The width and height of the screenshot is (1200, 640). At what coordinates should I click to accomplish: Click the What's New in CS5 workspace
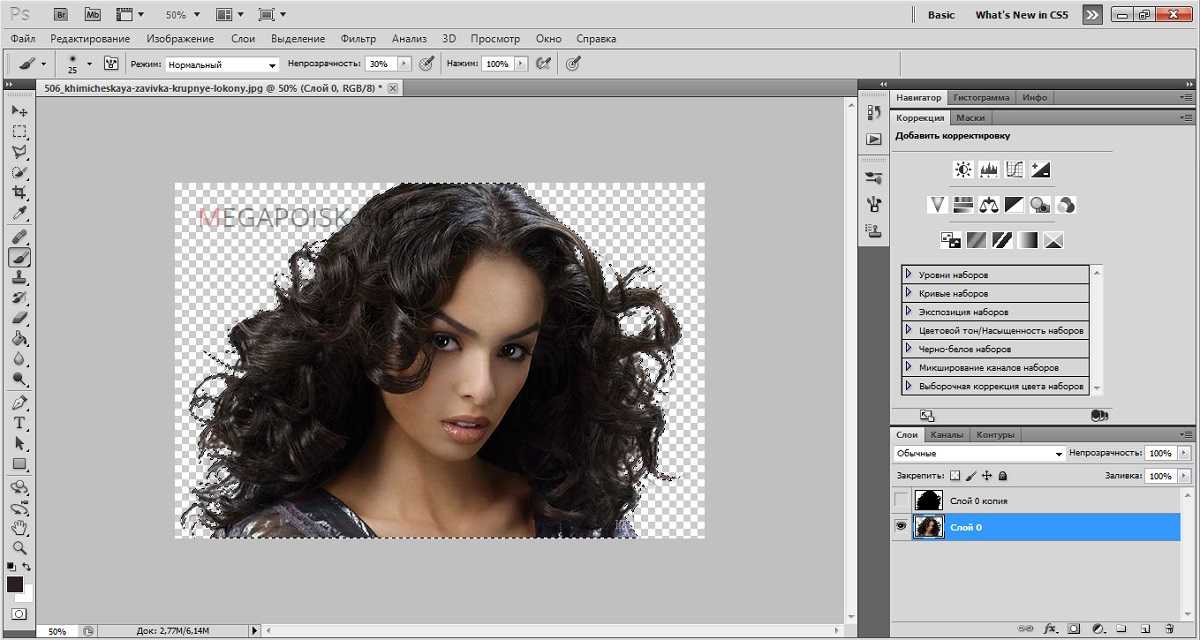tap(1021, 15)
